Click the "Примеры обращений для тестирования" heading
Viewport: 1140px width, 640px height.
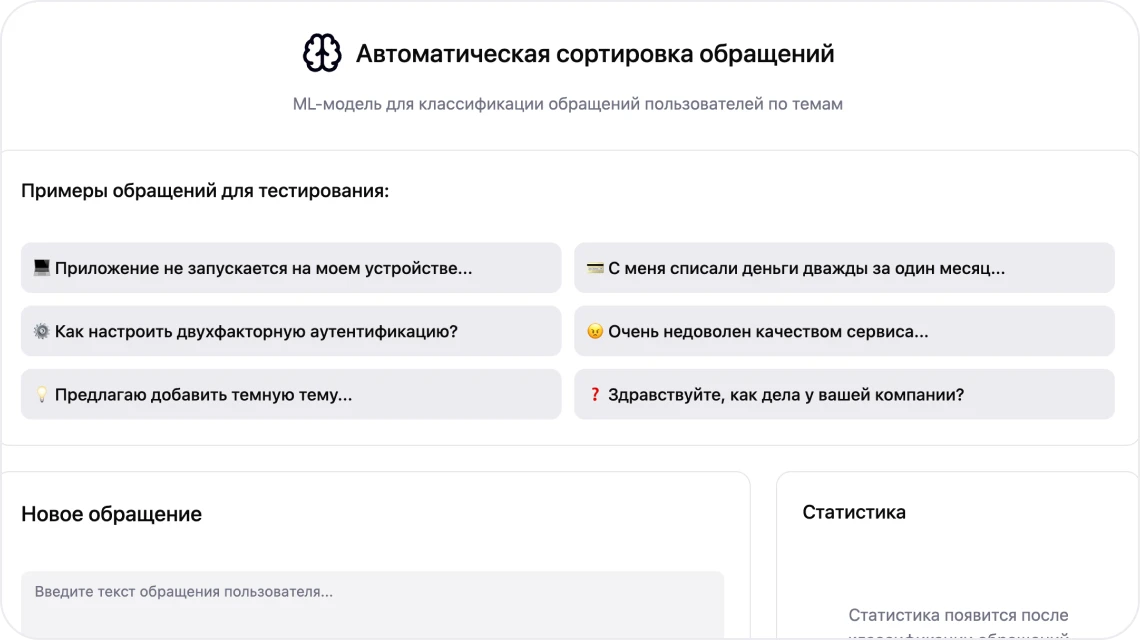pyautogui.click(x=205, y=191)
